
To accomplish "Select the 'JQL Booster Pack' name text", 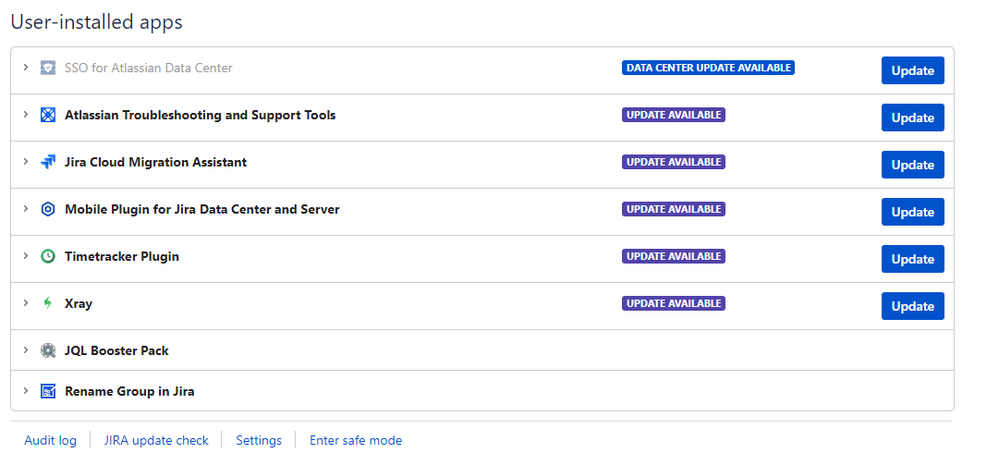I will (x=117, y=350).
